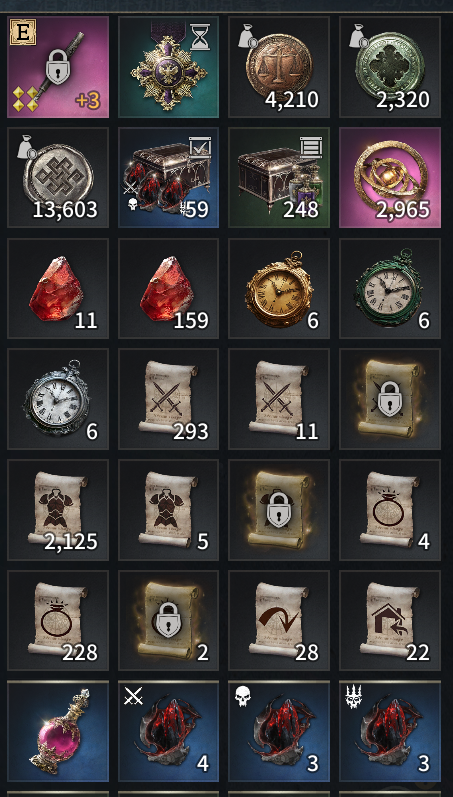453x797 pixels.
Task: Click the purple medal with hourglass timer
Action: coord(169,67)
